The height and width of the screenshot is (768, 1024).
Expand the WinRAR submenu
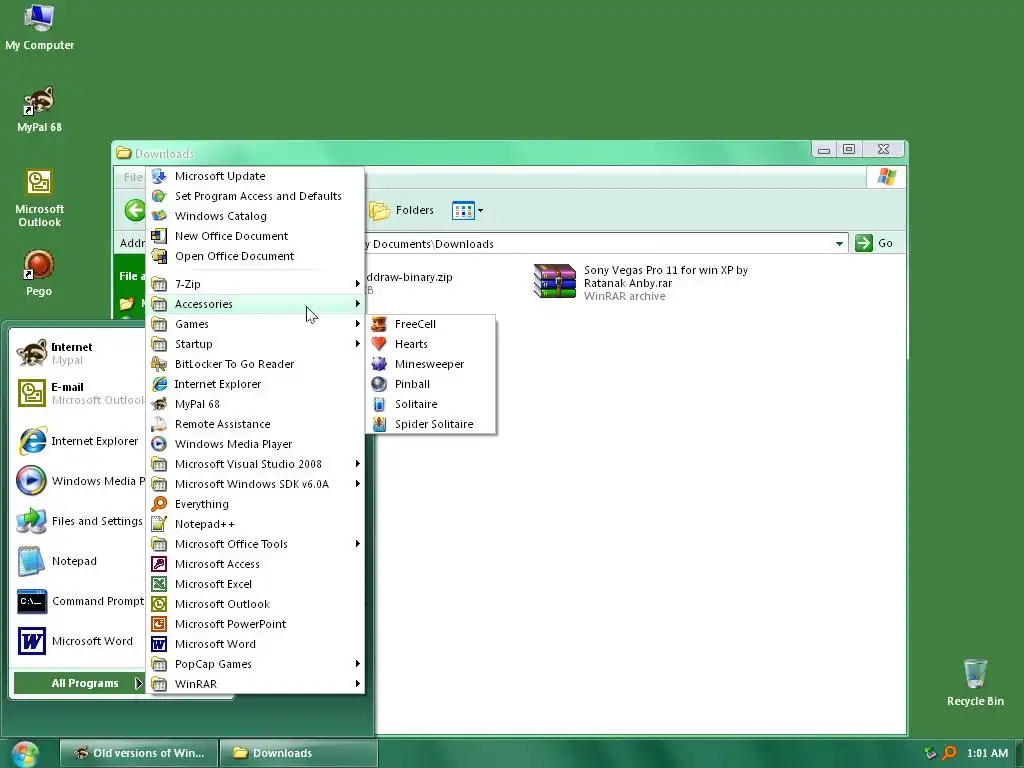[x=255, y=684]
